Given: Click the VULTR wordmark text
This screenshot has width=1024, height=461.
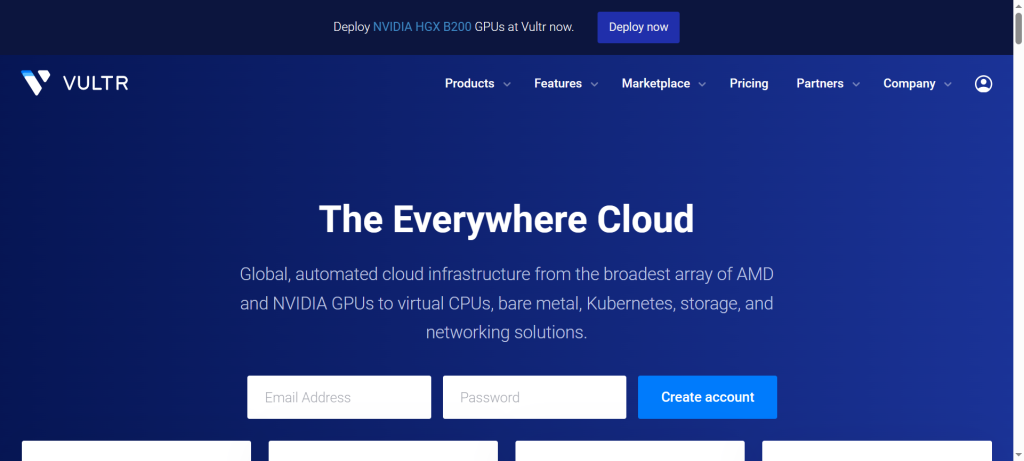Looking at the screenshot, I should pos(95,84).
